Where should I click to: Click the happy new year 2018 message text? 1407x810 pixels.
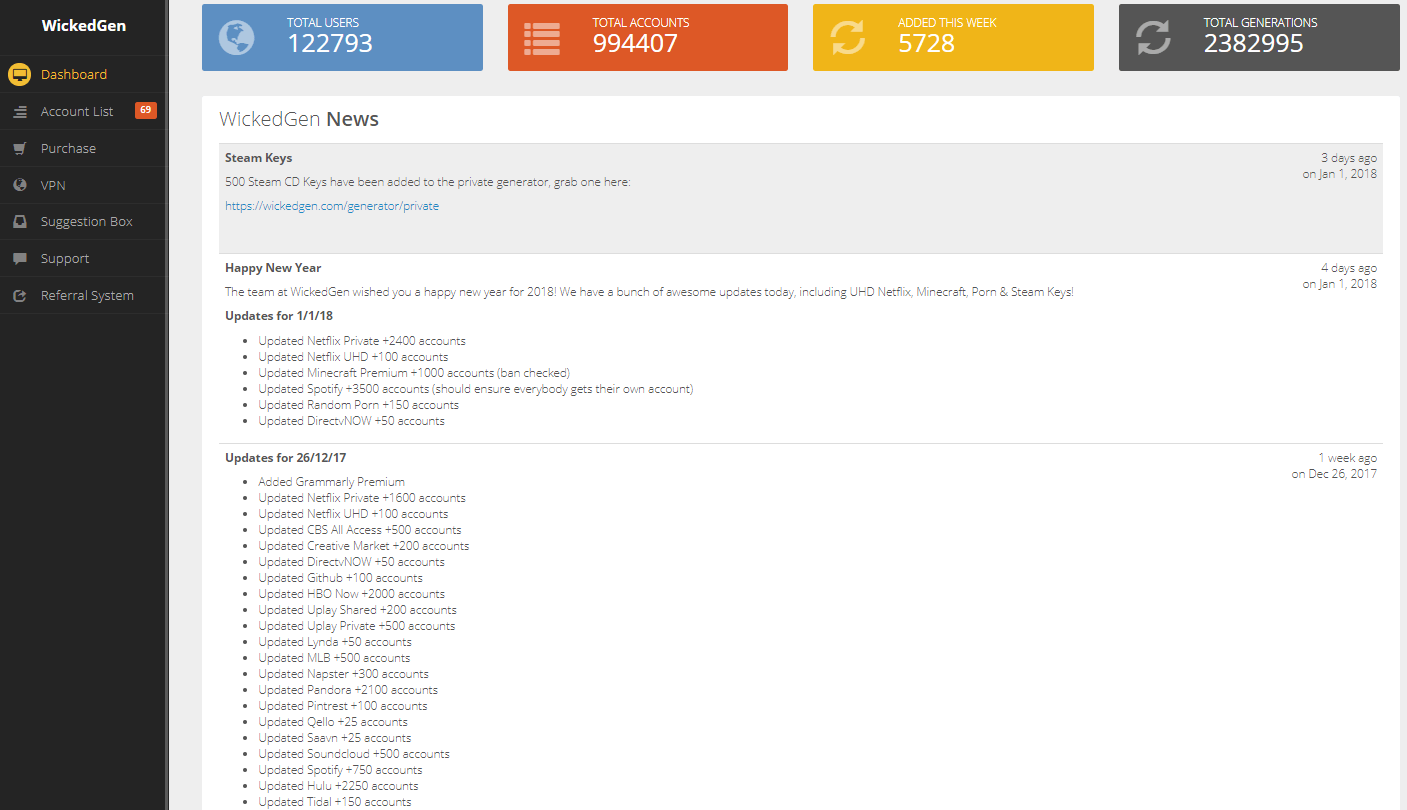click(649, 292)
